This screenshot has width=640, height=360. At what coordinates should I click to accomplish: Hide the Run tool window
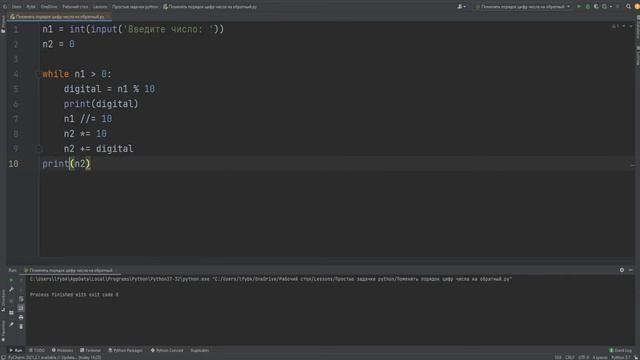[x=631, y=270]
